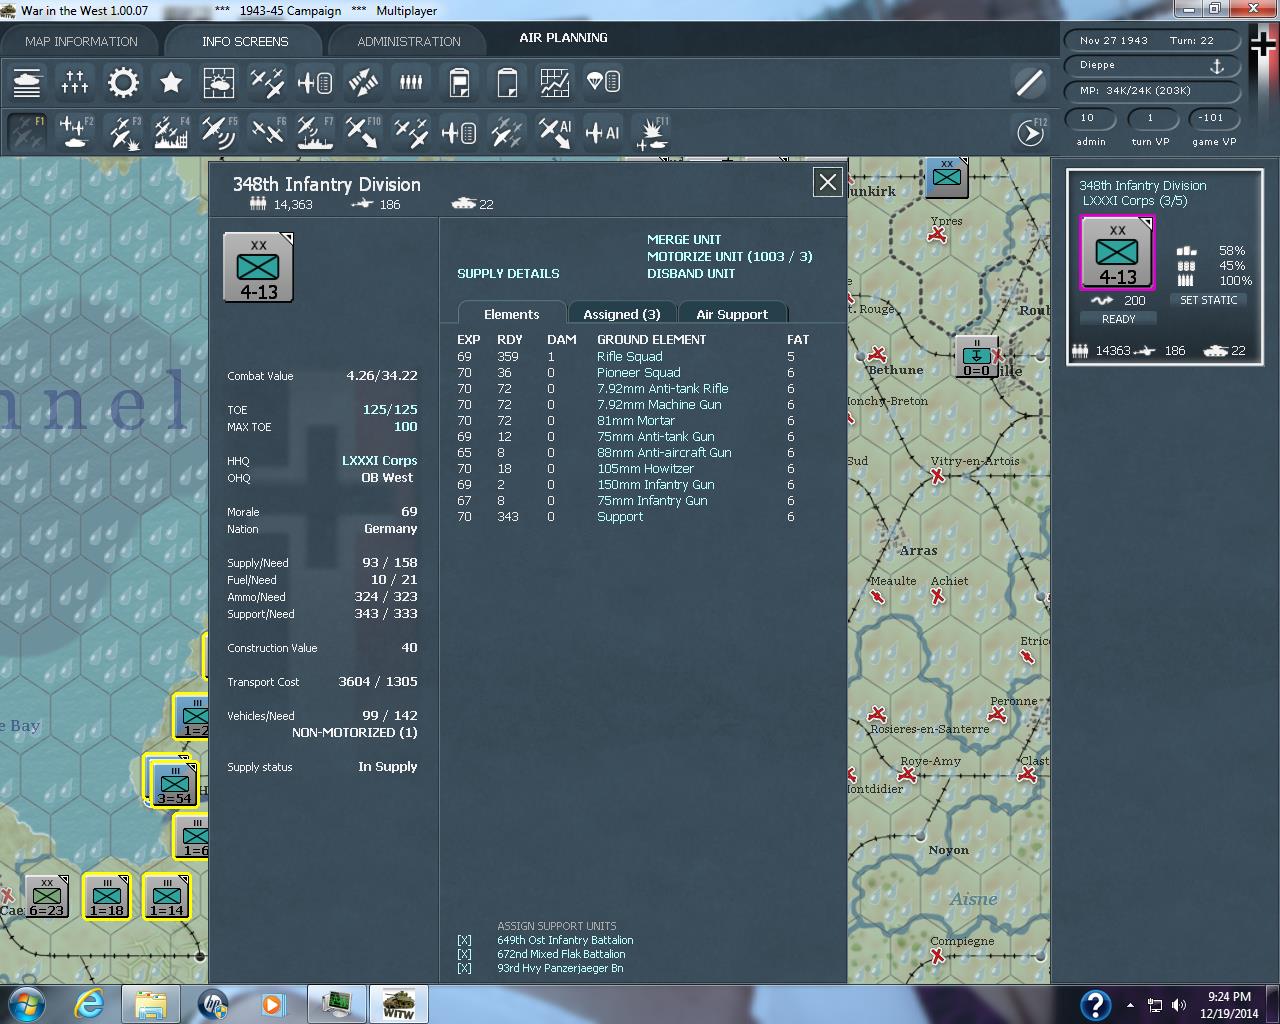The height and width of the screenshot is (1024, 1280).
Task: Click the SET STATIC button
Action: pos(1209,300)
